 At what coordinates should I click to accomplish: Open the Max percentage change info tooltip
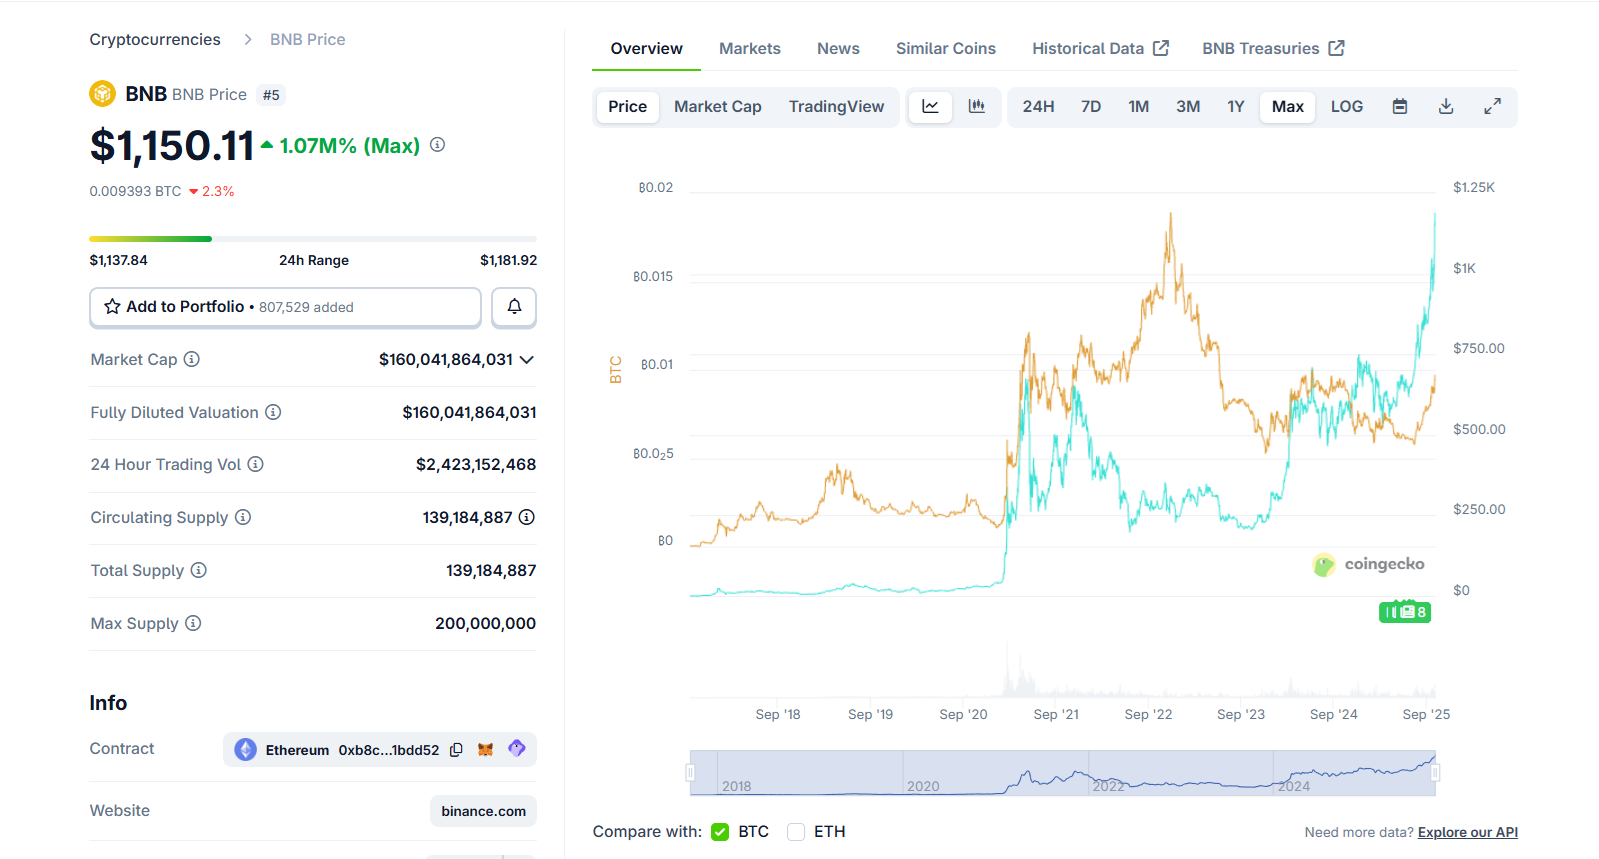click(437, 145)
